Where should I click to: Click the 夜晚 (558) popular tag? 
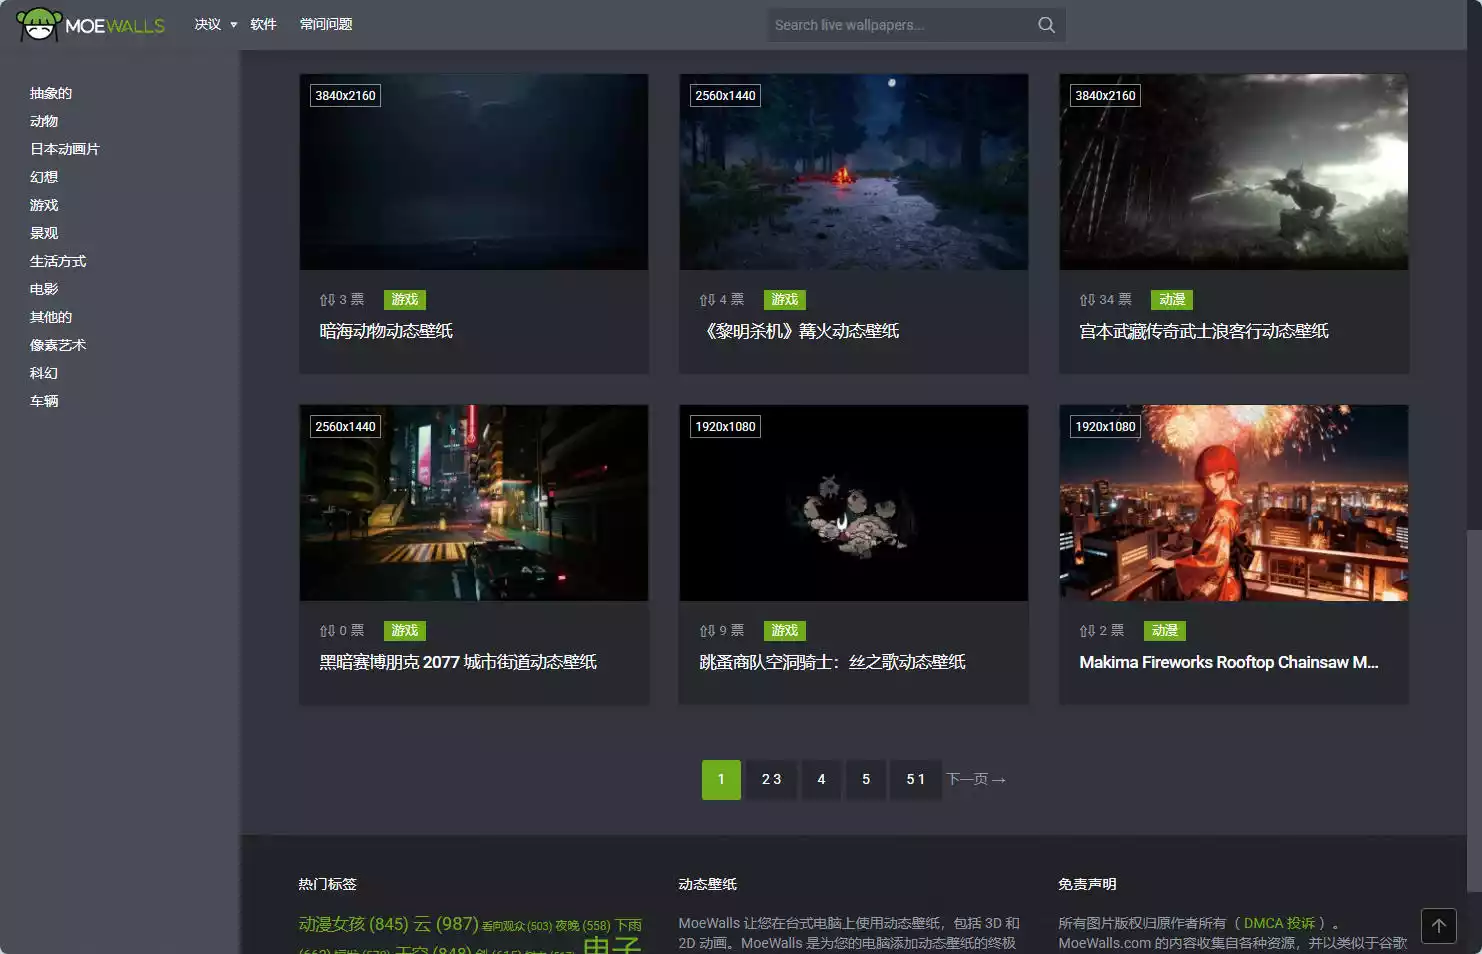tap(583, 926)
